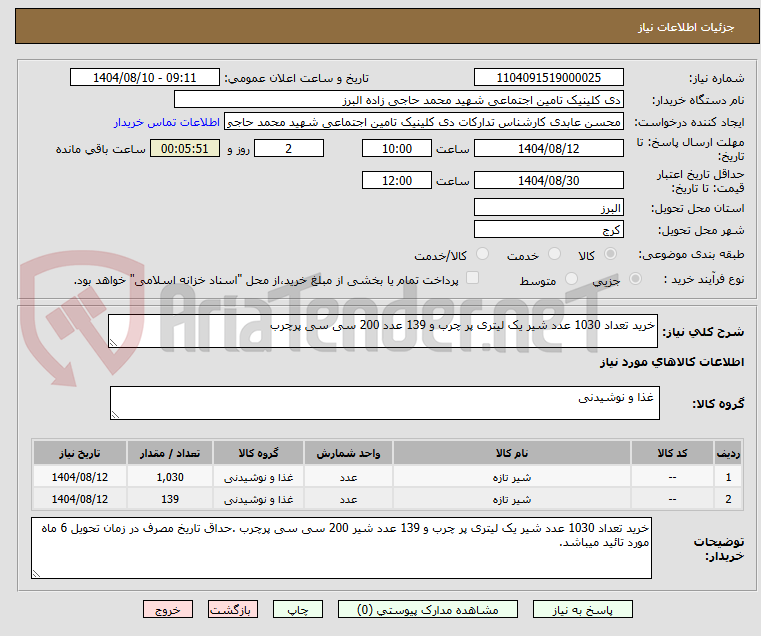Click the resize handle of توضیحات خریدار box

click(x=36, y=574)
